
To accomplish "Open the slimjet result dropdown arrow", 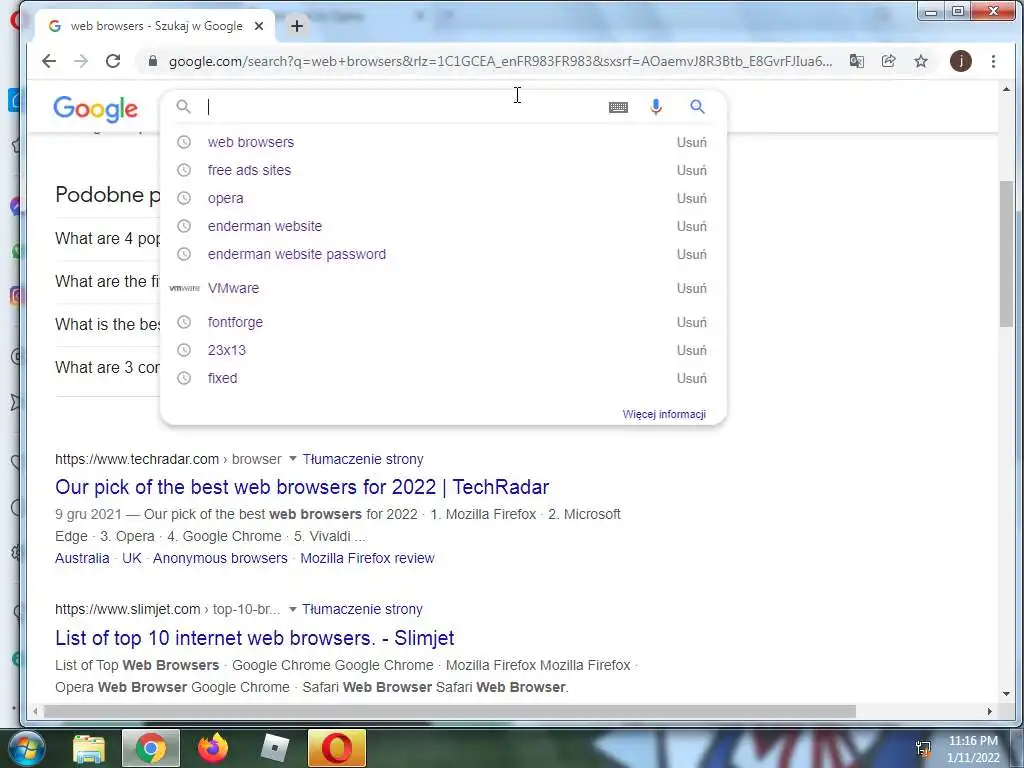I will [293, 609].
